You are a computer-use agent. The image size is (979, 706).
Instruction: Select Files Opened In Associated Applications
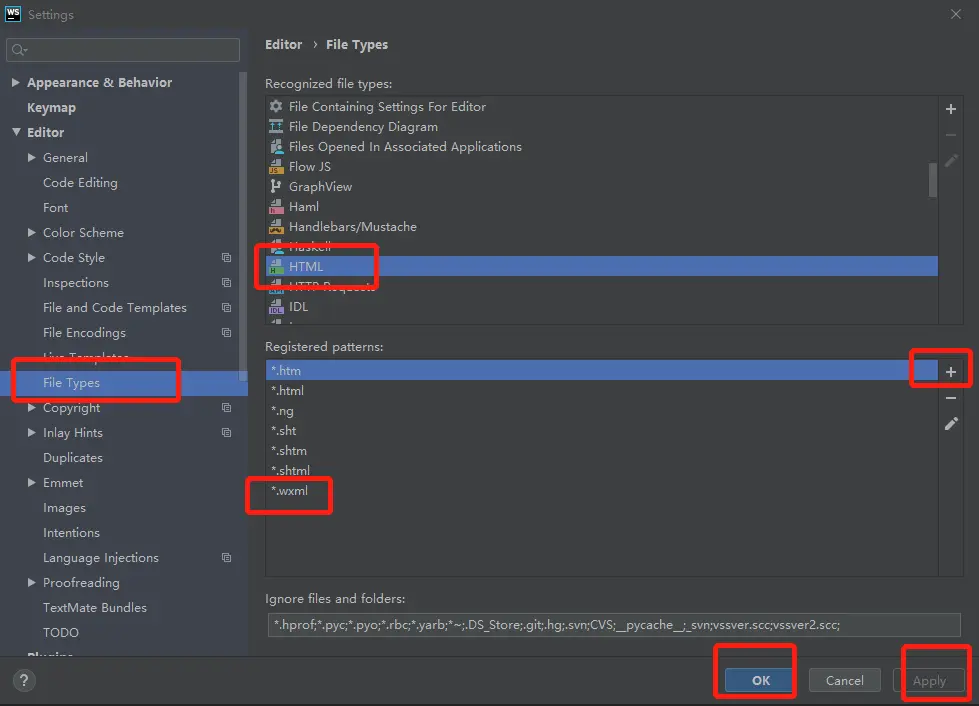(x=601, y=147)
